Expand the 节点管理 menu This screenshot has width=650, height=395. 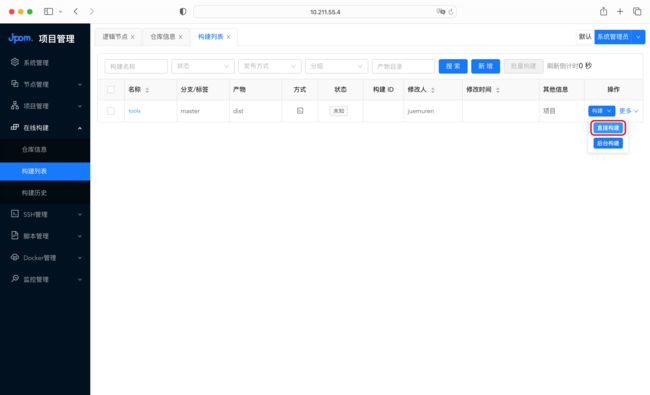(x=80, y=84)
